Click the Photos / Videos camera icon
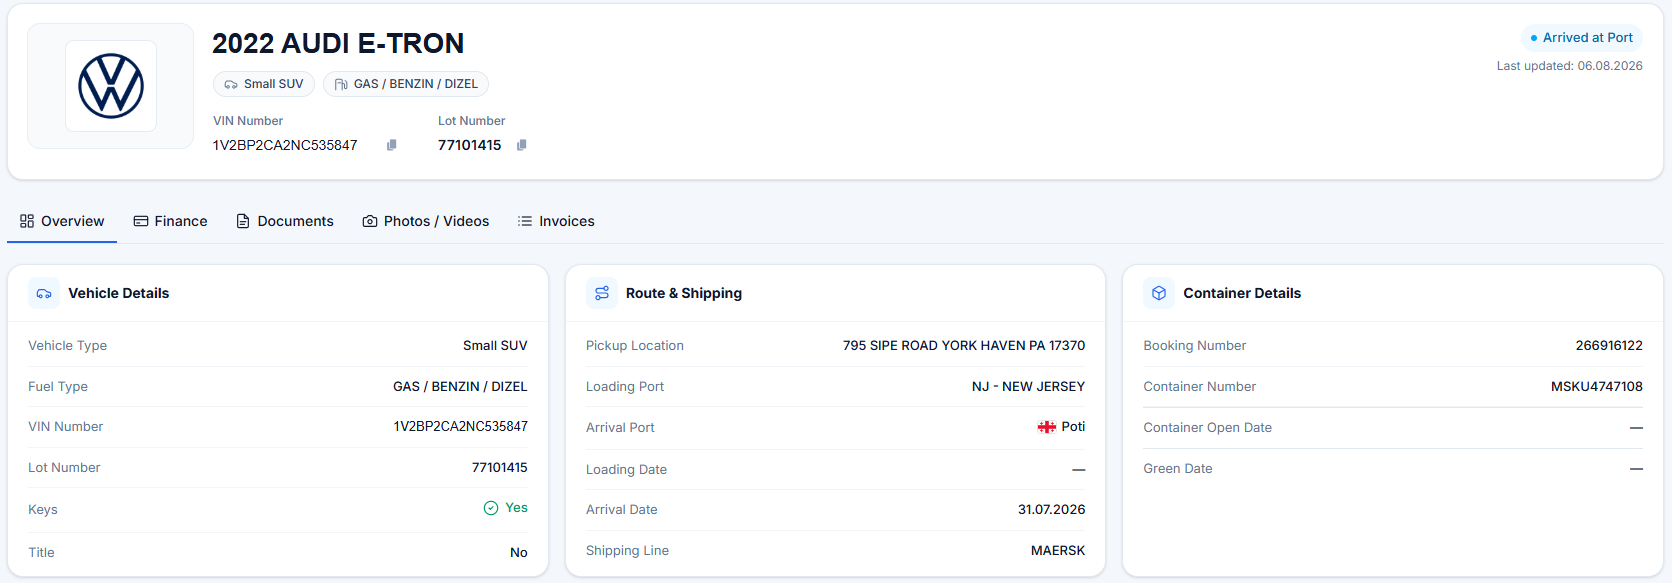This screenshot has height=583, width=1672. pos(370,221)
